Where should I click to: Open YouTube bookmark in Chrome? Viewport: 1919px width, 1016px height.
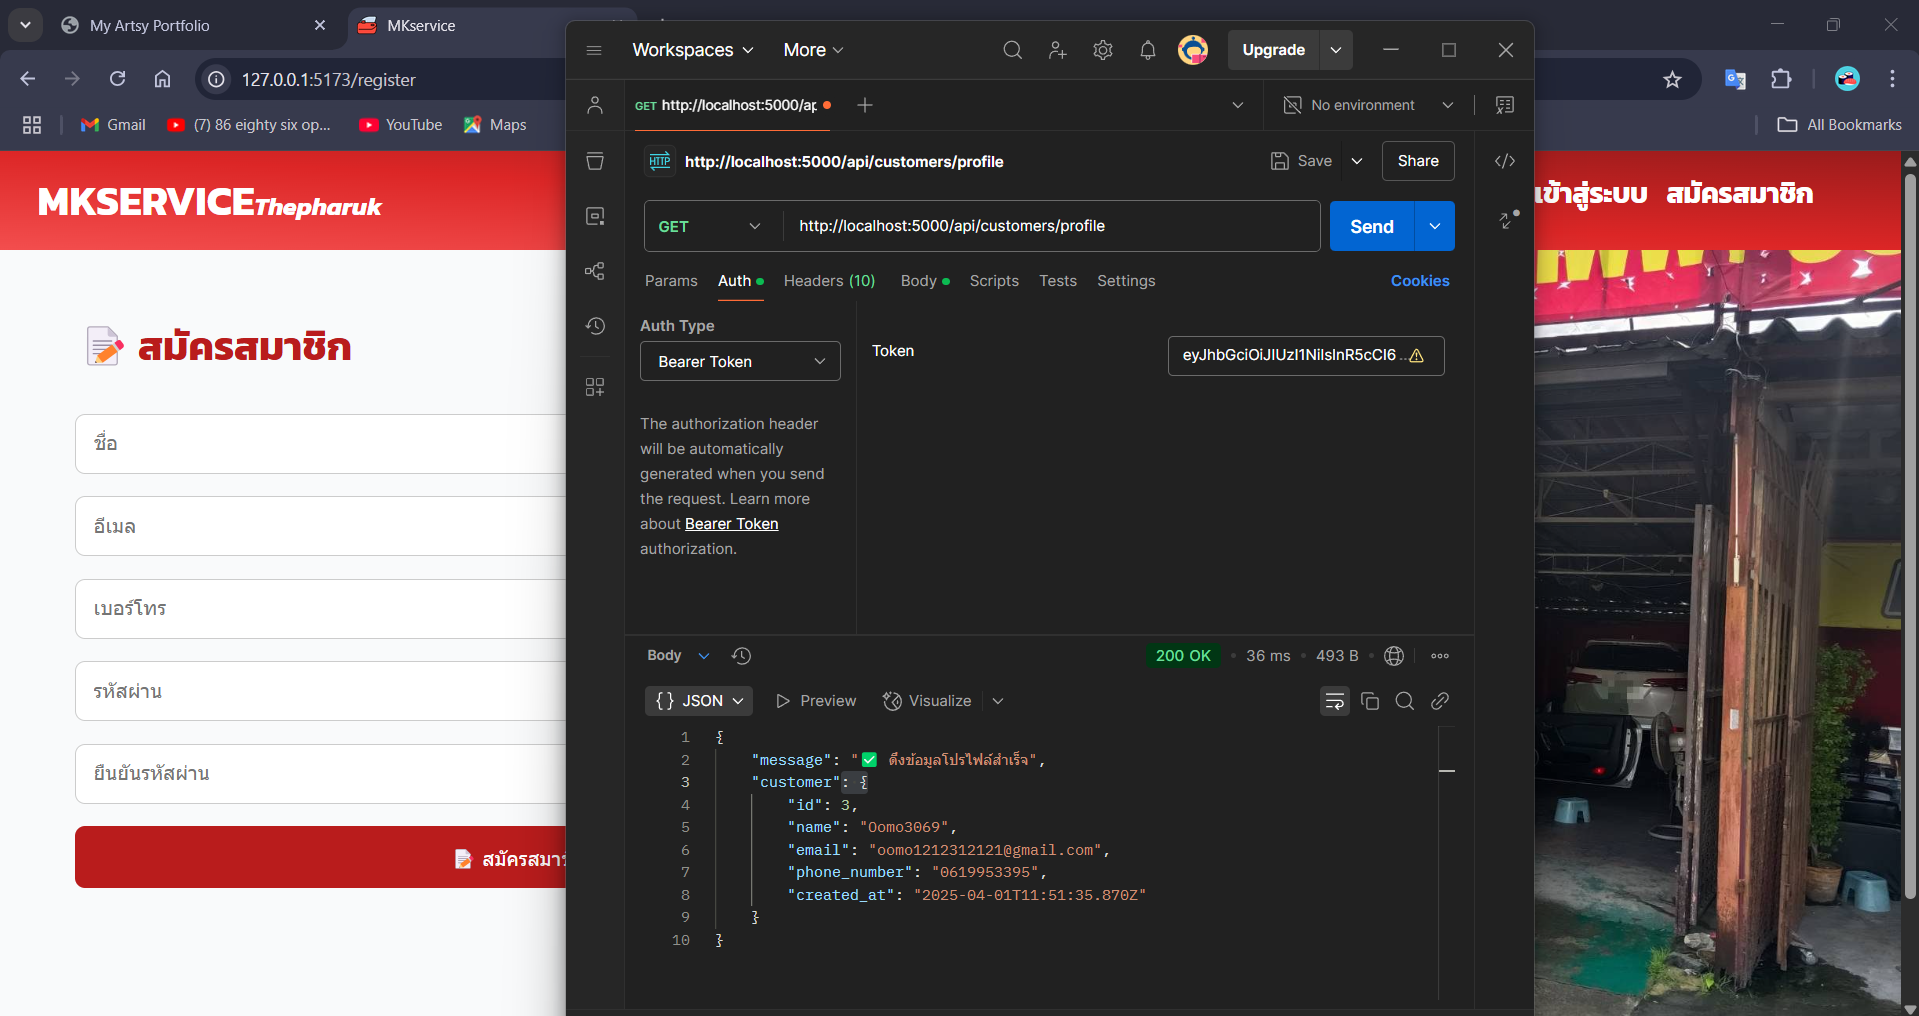[401, 125]
